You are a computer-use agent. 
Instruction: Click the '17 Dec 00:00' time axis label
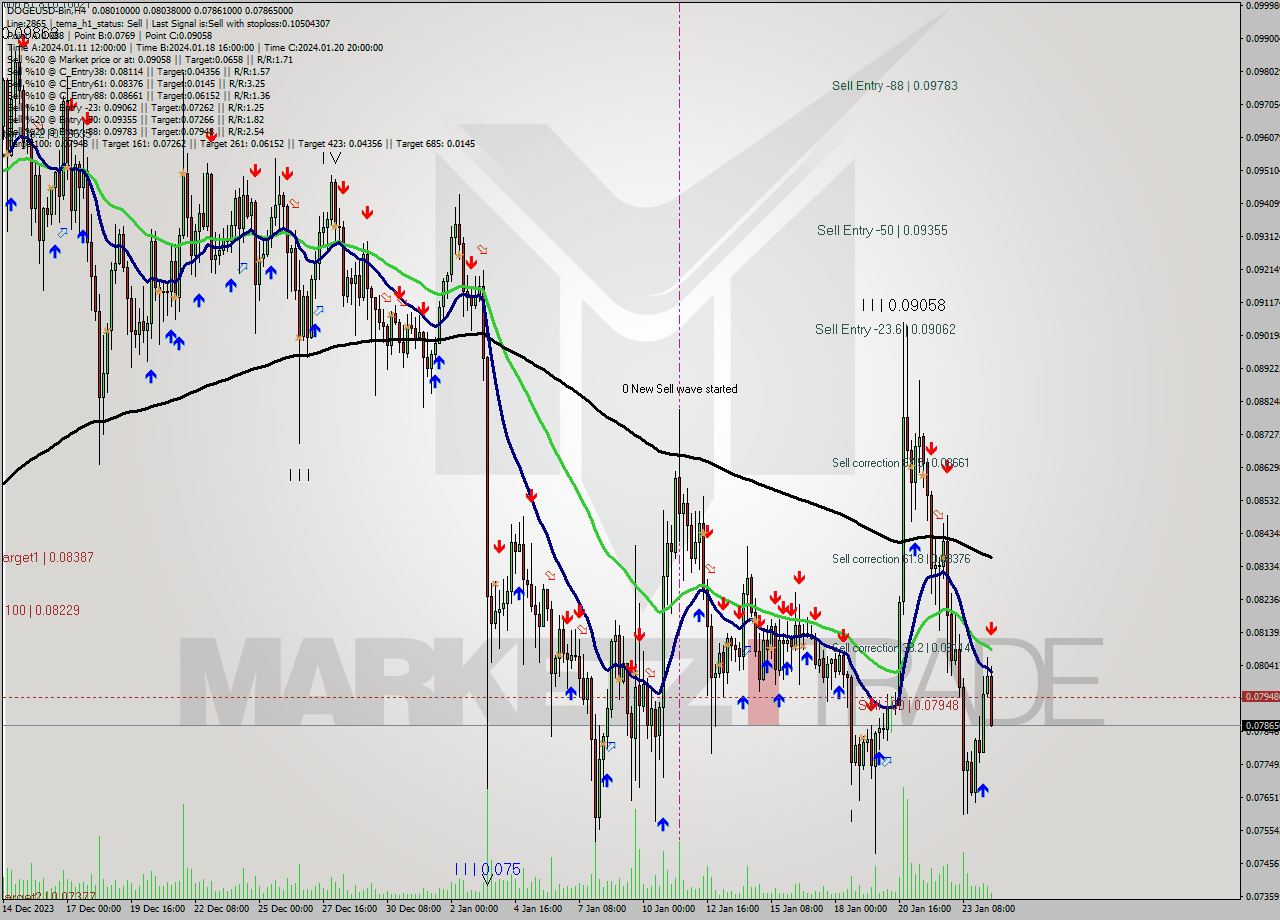click(x=94, y=909)
